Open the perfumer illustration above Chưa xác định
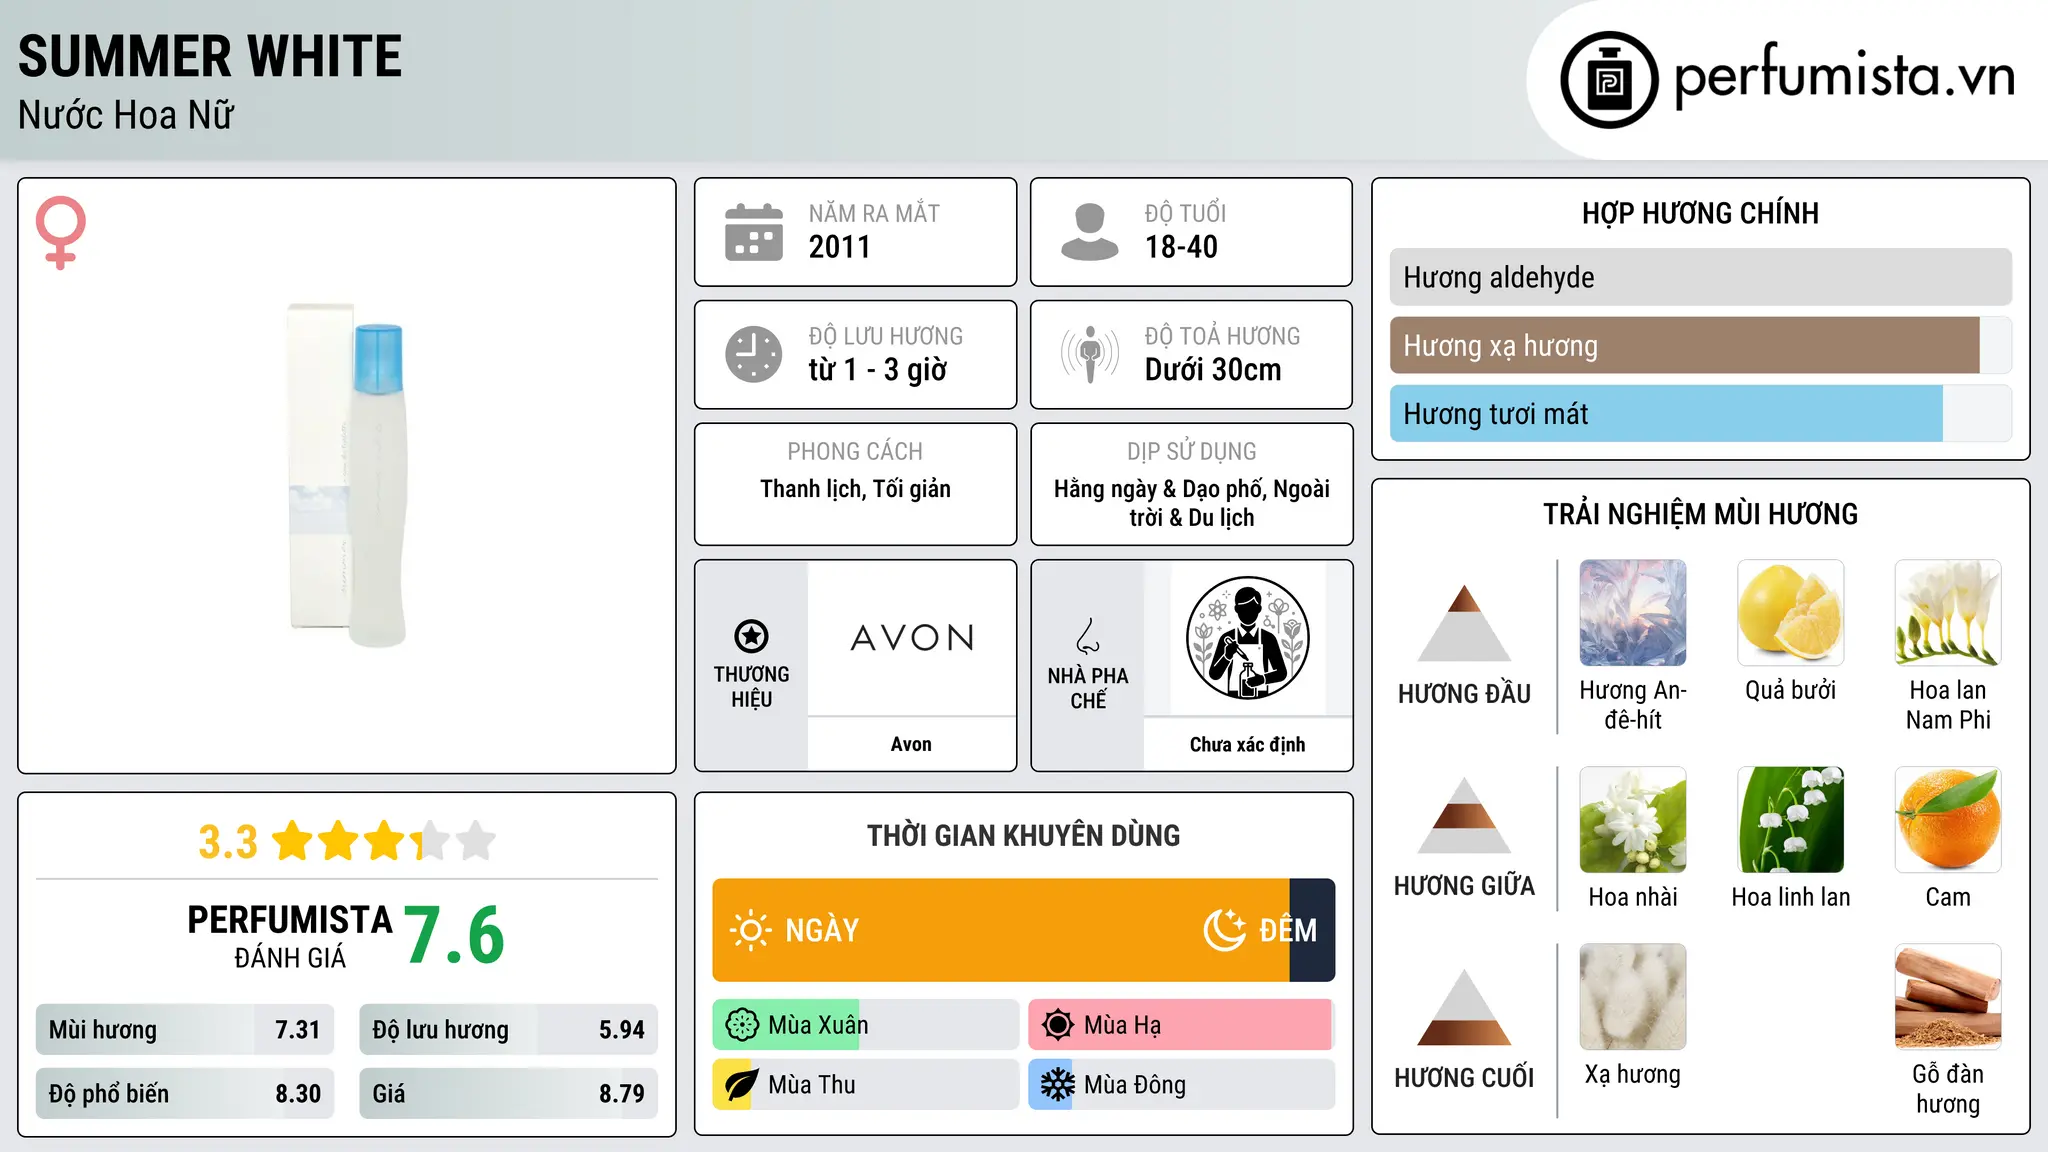The image size is (2048, 1152). (x=1247, y=638)
